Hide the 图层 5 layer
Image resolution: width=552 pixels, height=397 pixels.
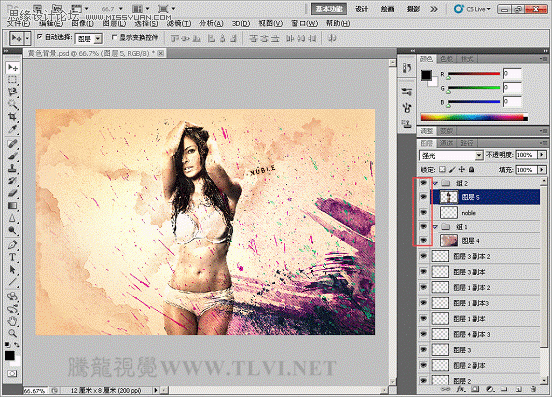point(424,197)
